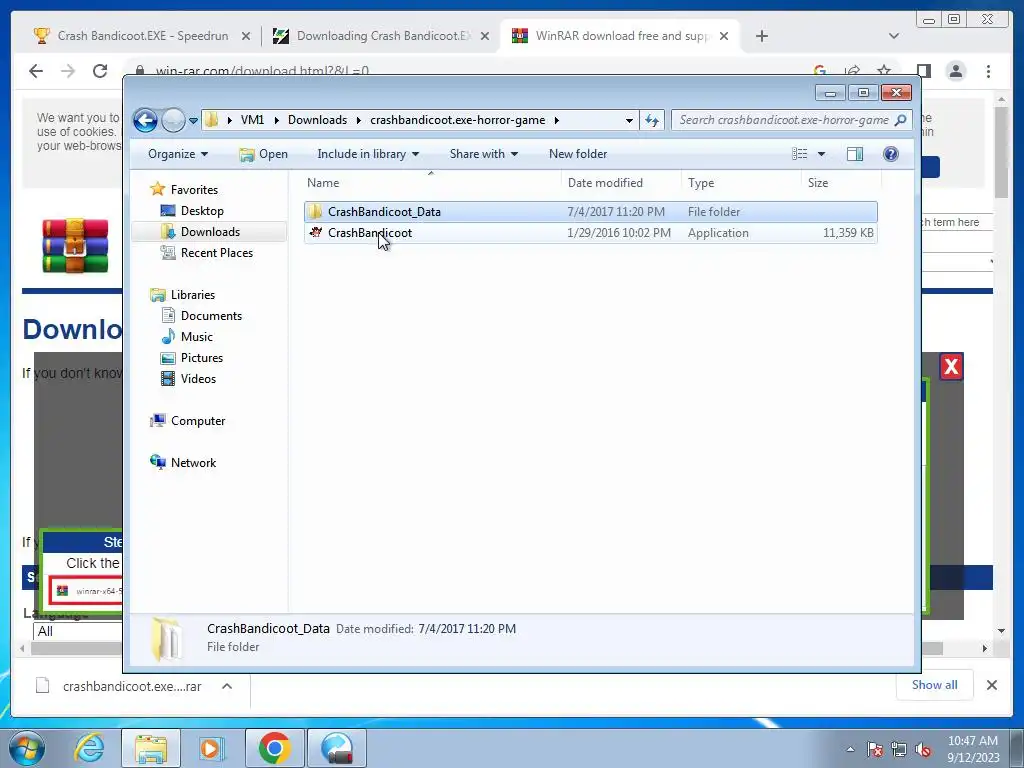1024x768 pixels.
Task: Click Show all downloads in Chrome
Action: pos(935,684)
